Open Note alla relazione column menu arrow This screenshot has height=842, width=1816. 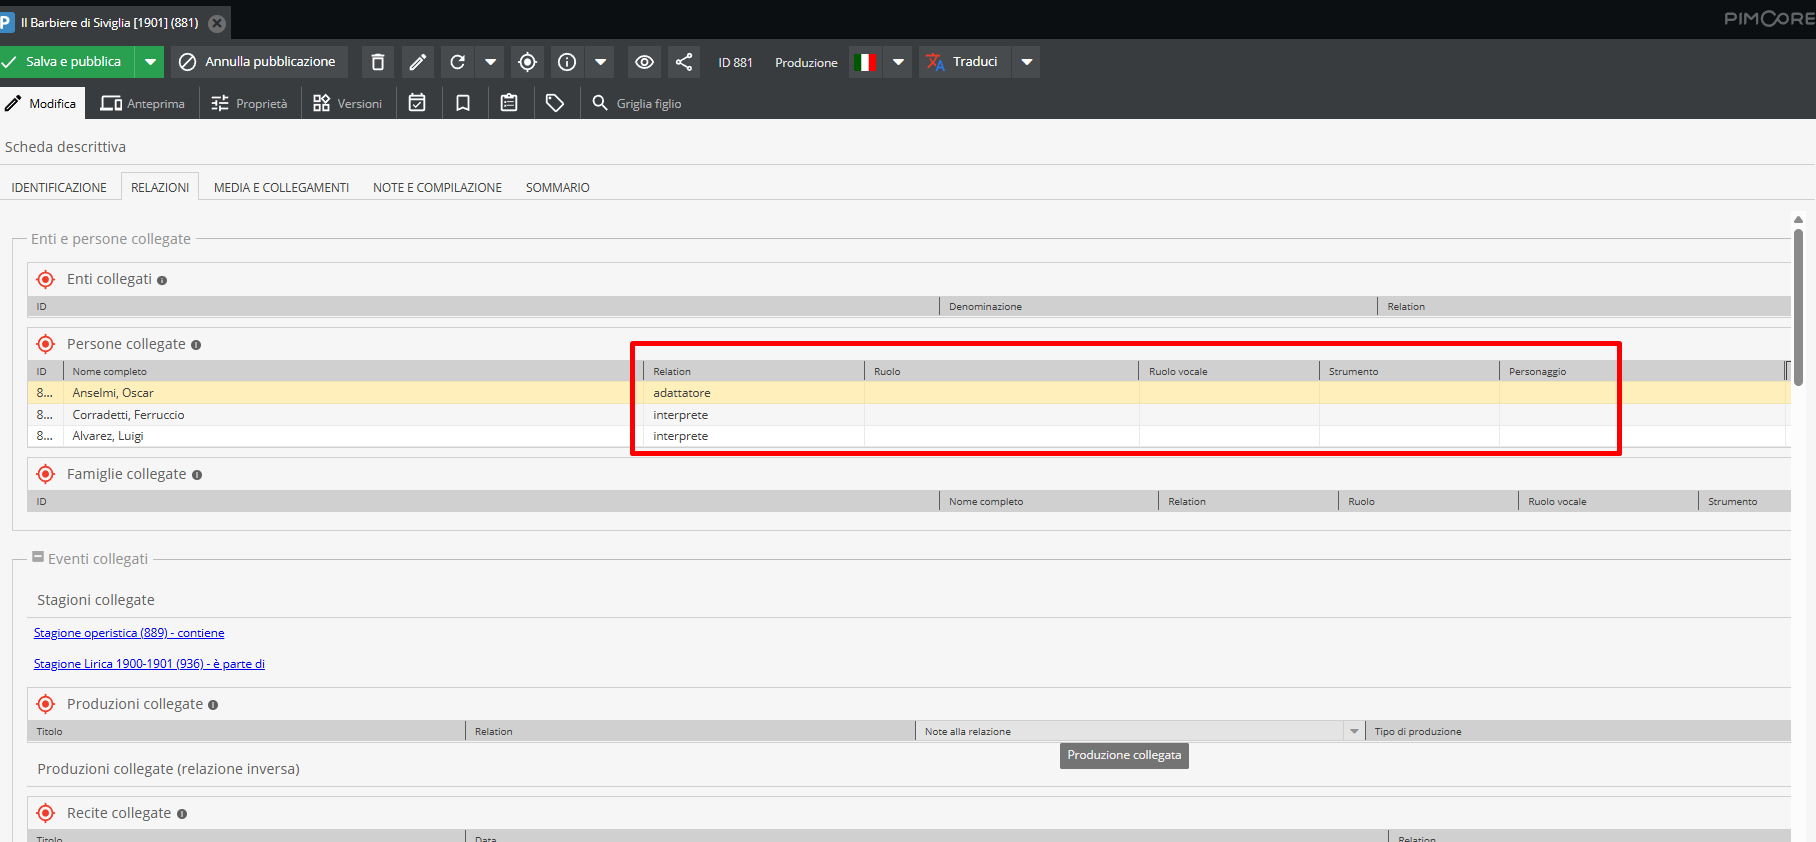click(x=1354, y=732)
